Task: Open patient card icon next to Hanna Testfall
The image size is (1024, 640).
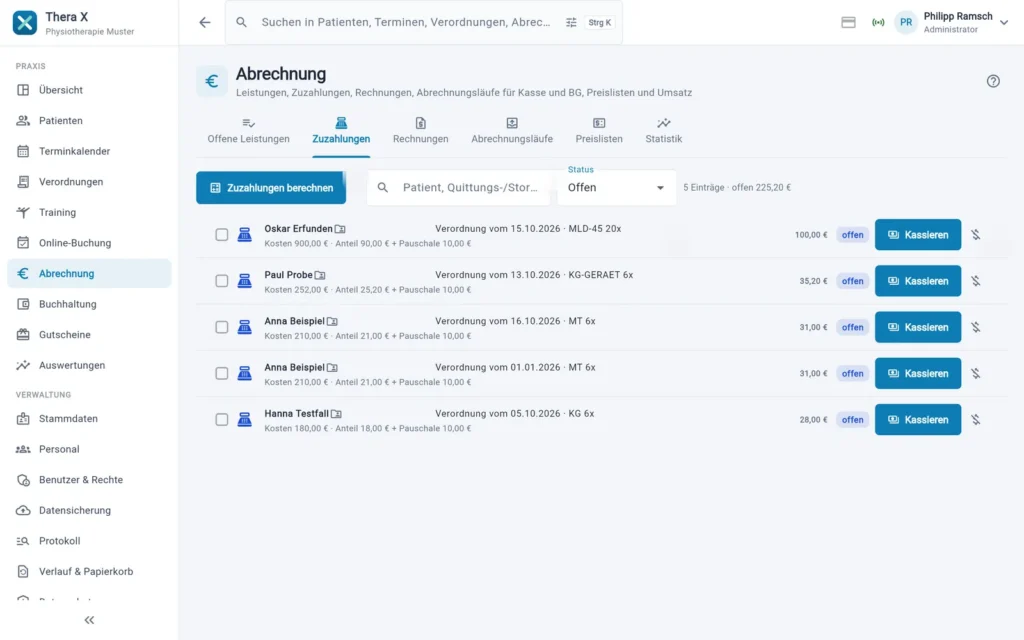Action: click(x=336, y=414)
